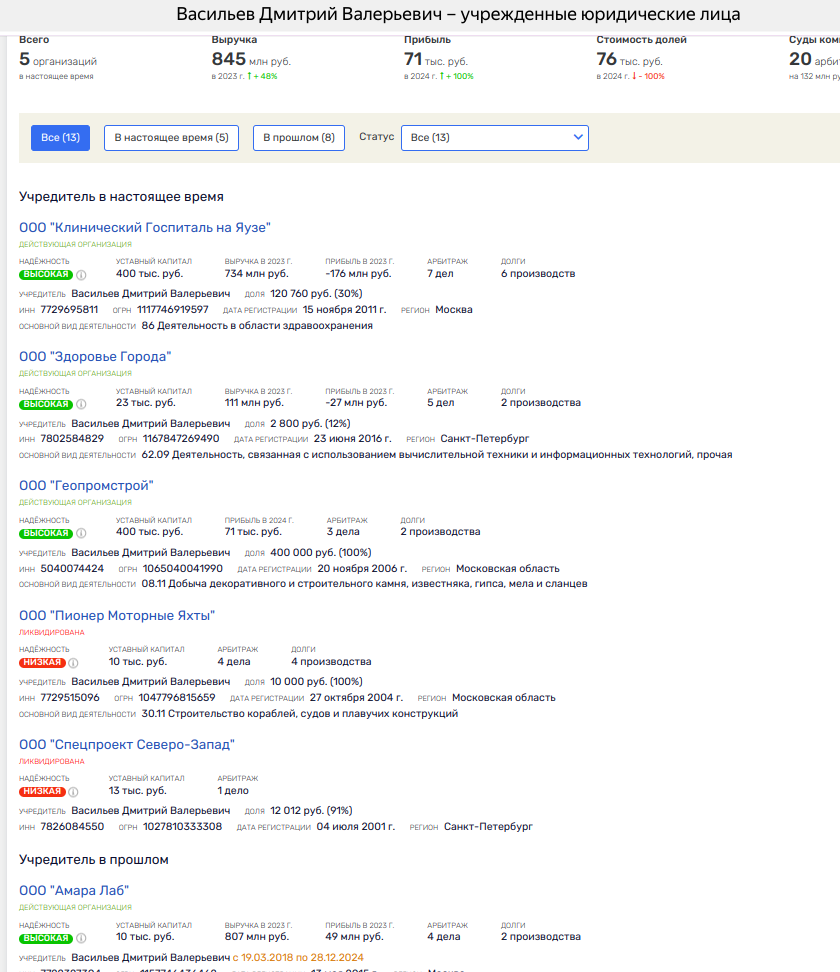
Task: Select the "Все (13)" filter tab
Action: [60, 138]
